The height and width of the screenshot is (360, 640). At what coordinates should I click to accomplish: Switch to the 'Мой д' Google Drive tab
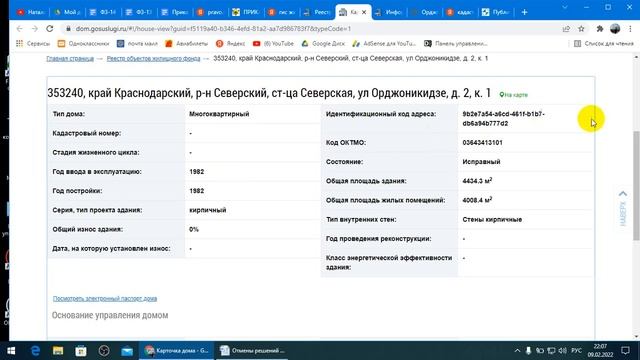point(67,12)
